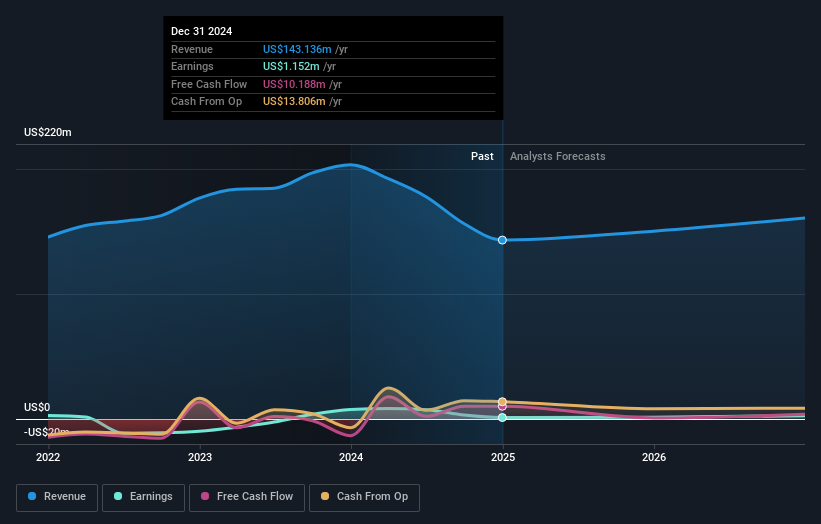Click the US$220m y-axis label

tap(48, 132)
